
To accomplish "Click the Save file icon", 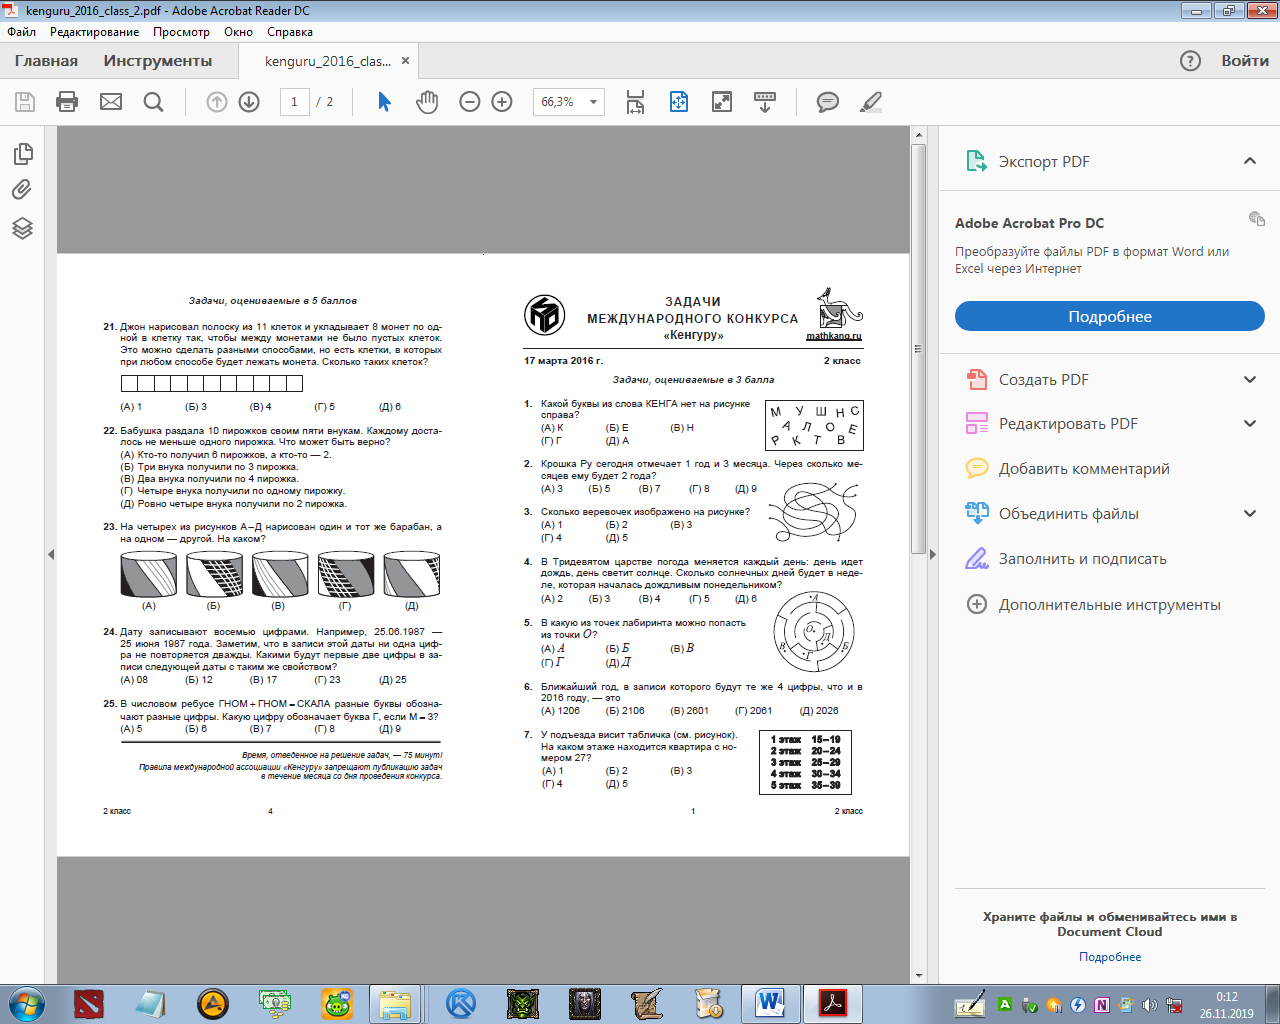I will pos(25,102).
